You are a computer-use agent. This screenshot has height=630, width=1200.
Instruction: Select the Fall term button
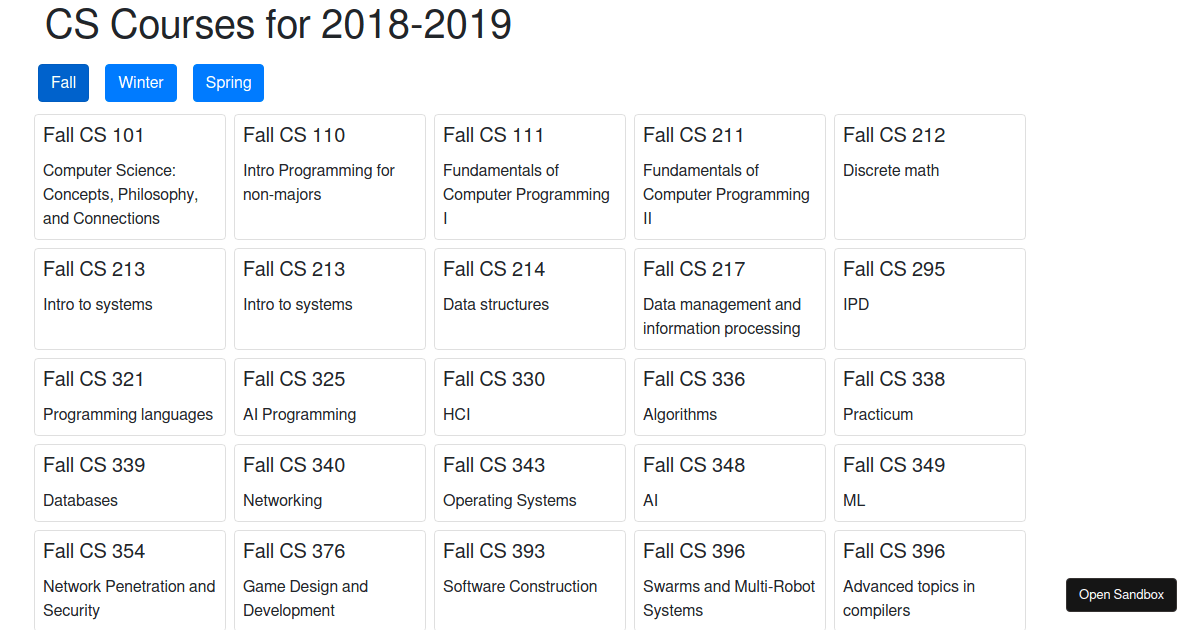(x=63, y=83)
